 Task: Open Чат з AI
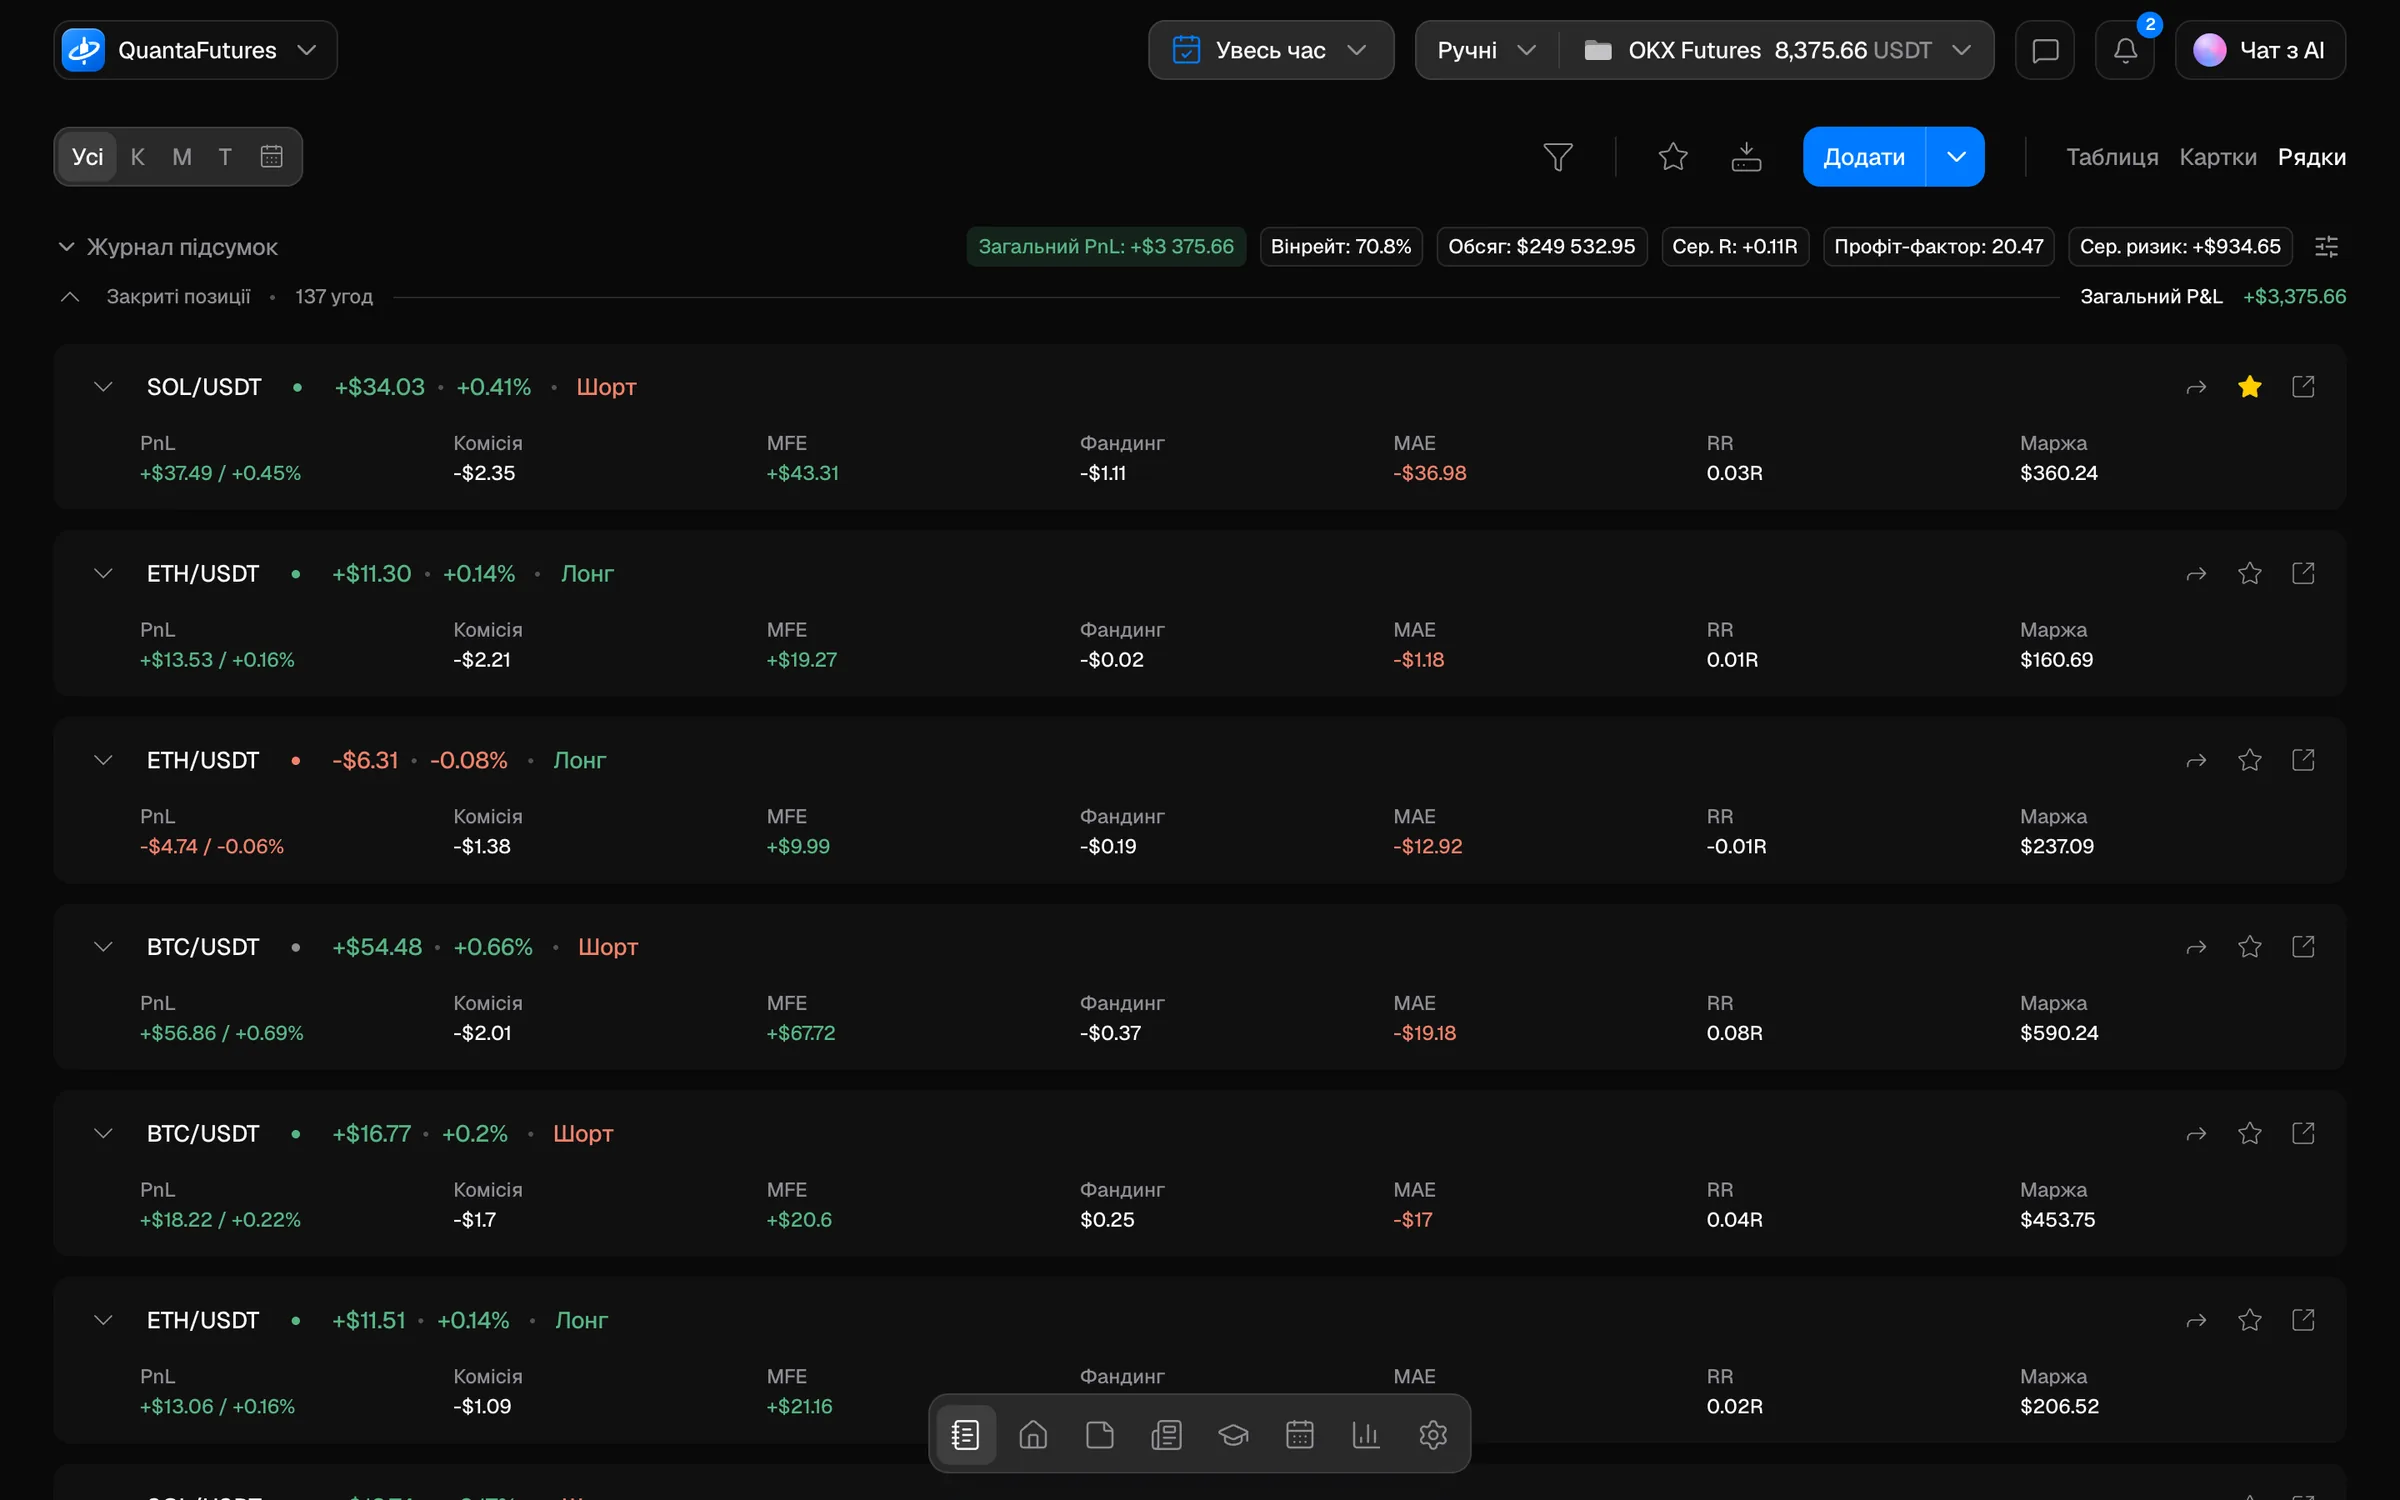[2260, 50]
